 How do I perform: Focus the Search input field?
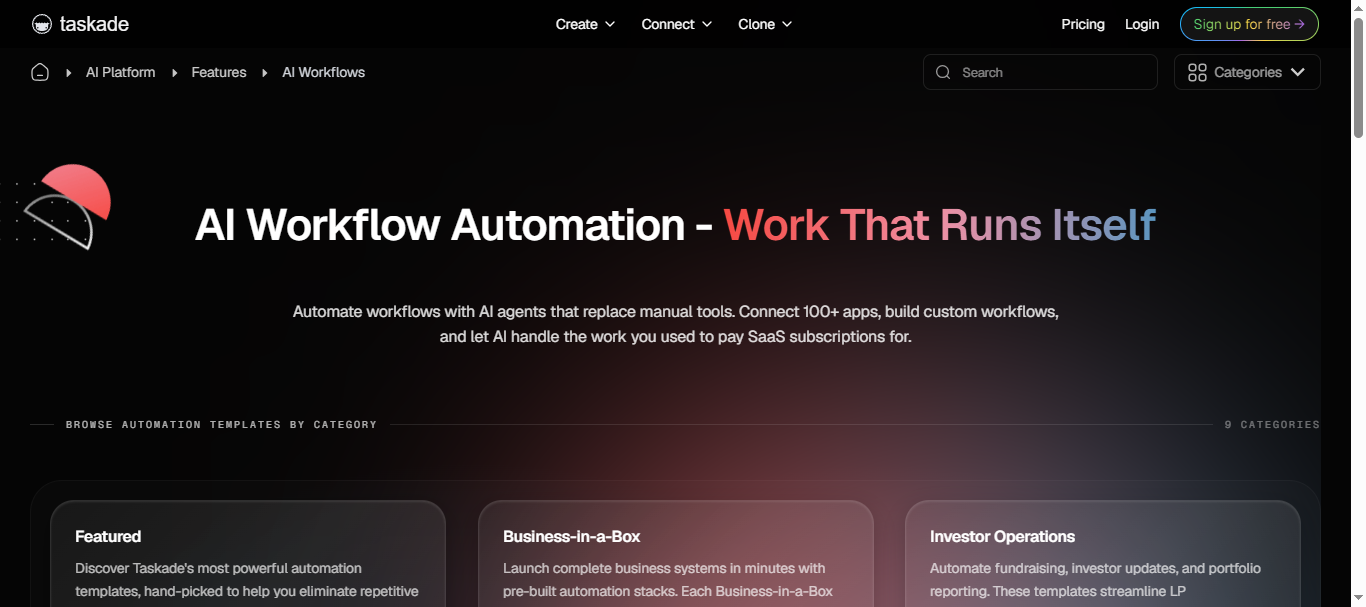pyautogui.click(x=1050, y=72)
